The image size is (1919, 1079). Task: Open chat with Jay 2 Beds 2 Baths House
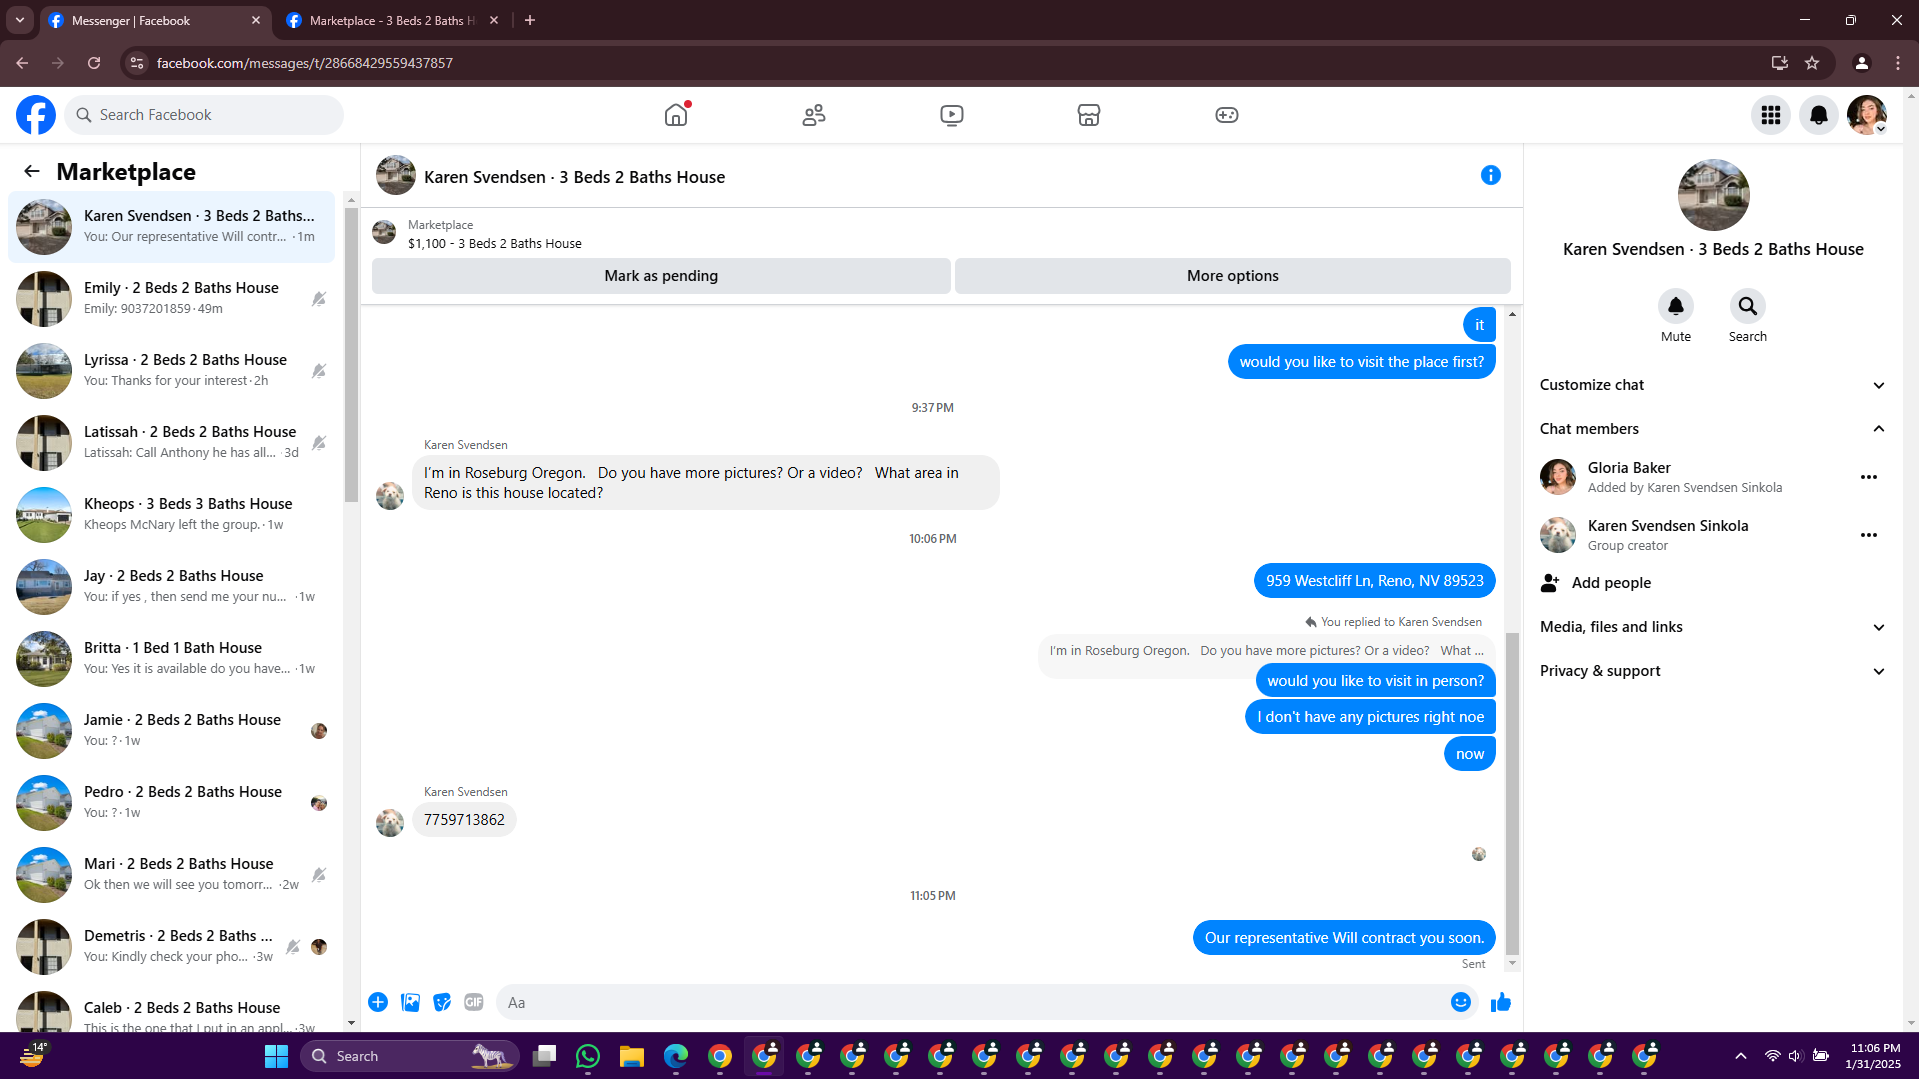click(172, 587)
